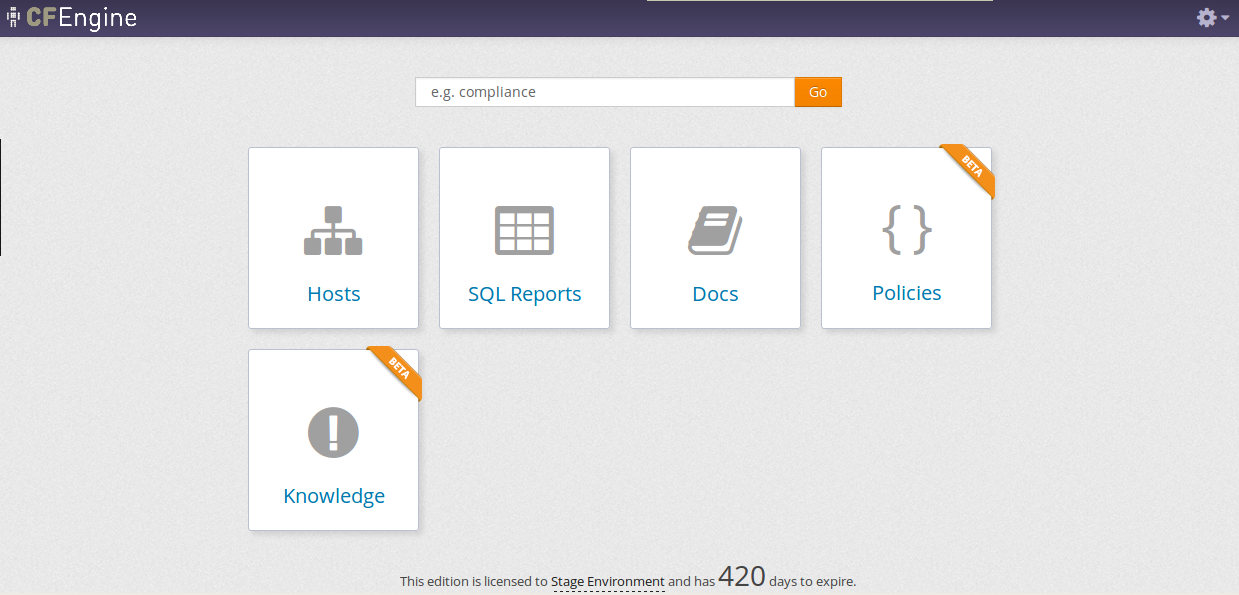Click the orange Go button
Viewport: 1239px width, 595px height.
tap(818, 92)
